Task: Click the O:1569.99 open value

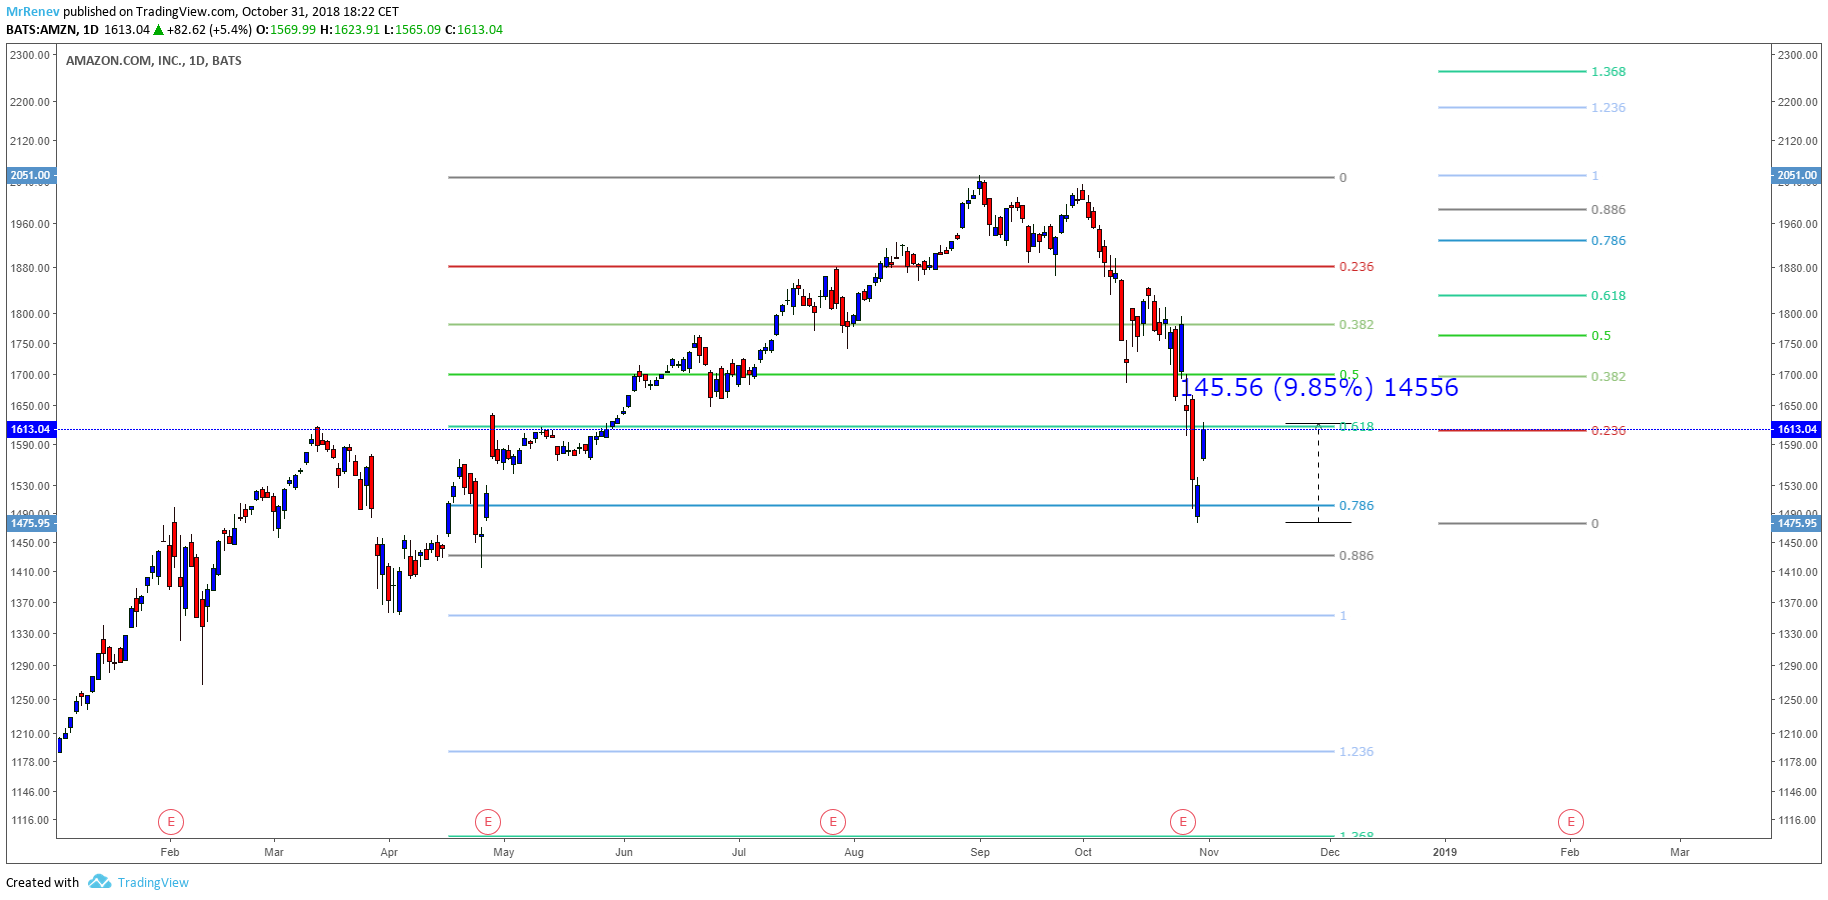Action: [x=286, y=30]
